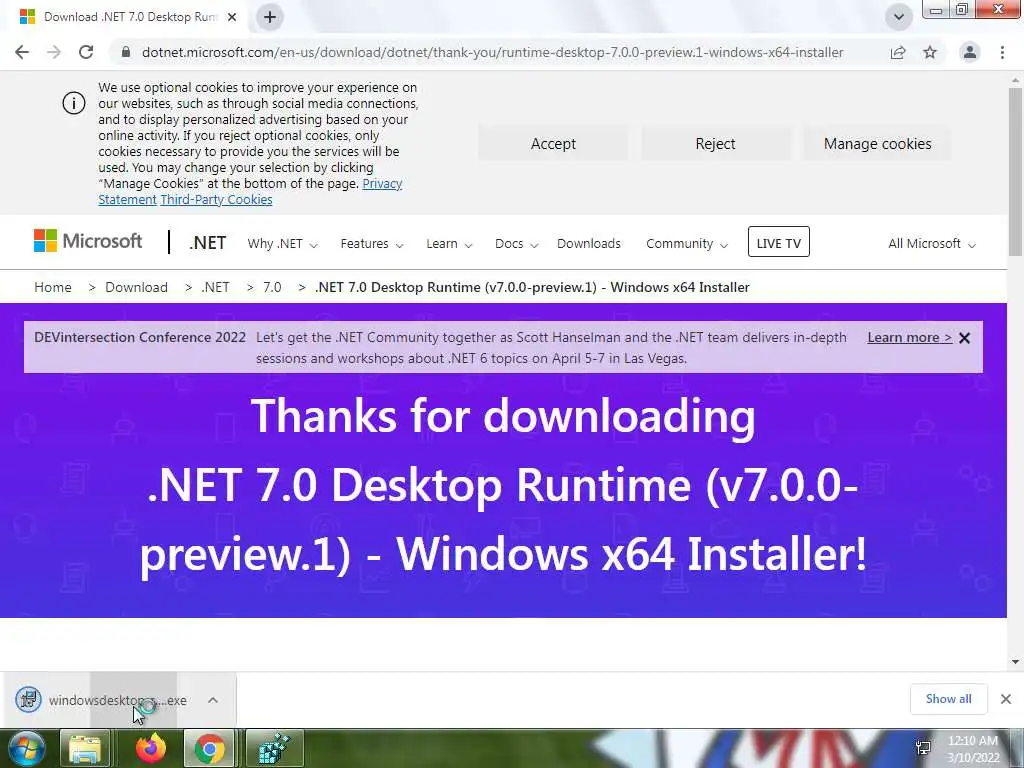Switch to Chrome in the taskbar
The height and width of the screenshot is (768, 1024).
coord(210,748)
